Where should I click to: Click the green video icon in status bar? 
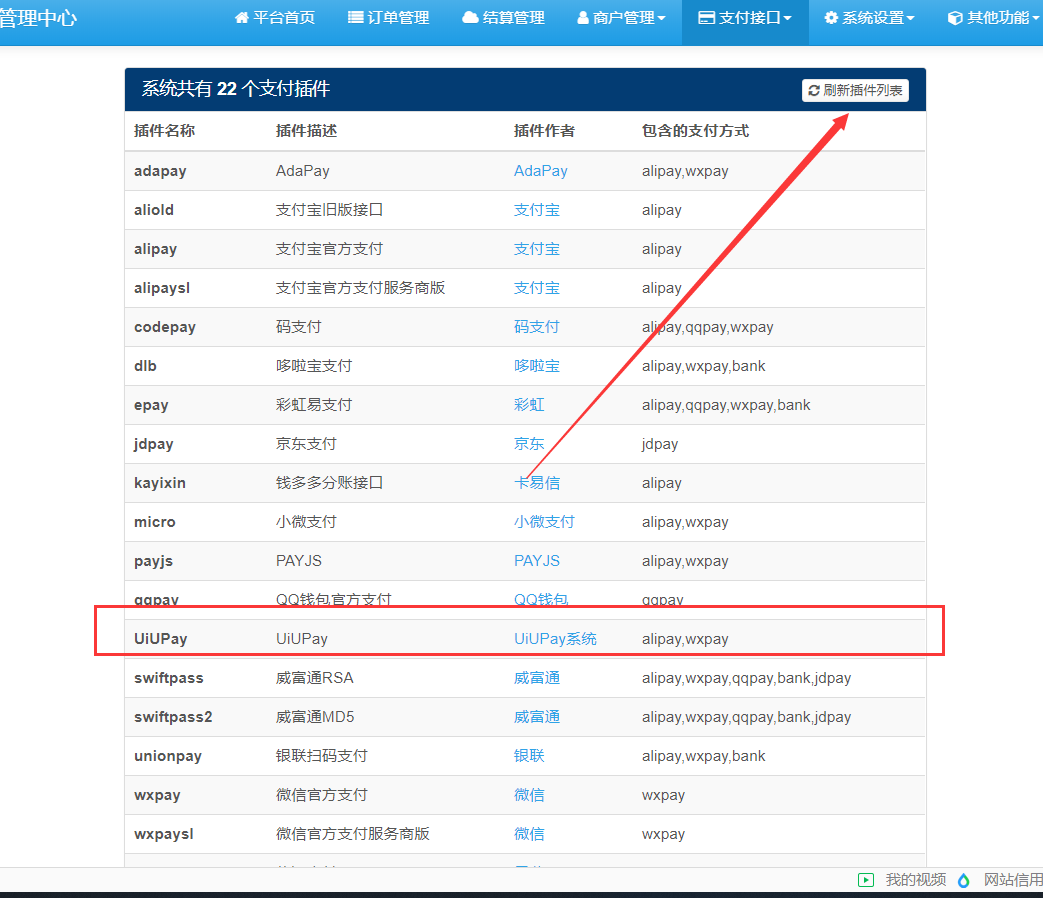(866, 880)
